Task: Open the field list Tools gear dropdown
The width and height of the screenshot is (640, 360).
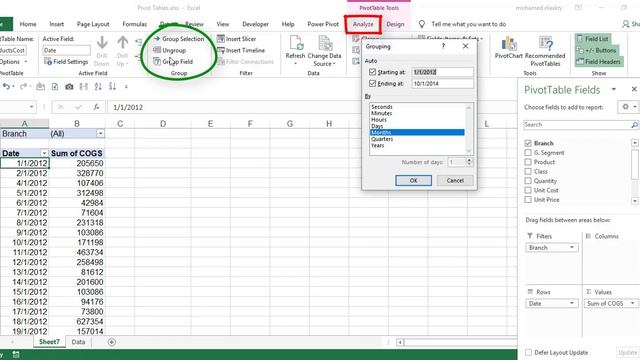Action: pyautogui.click(x=629, y=107)
